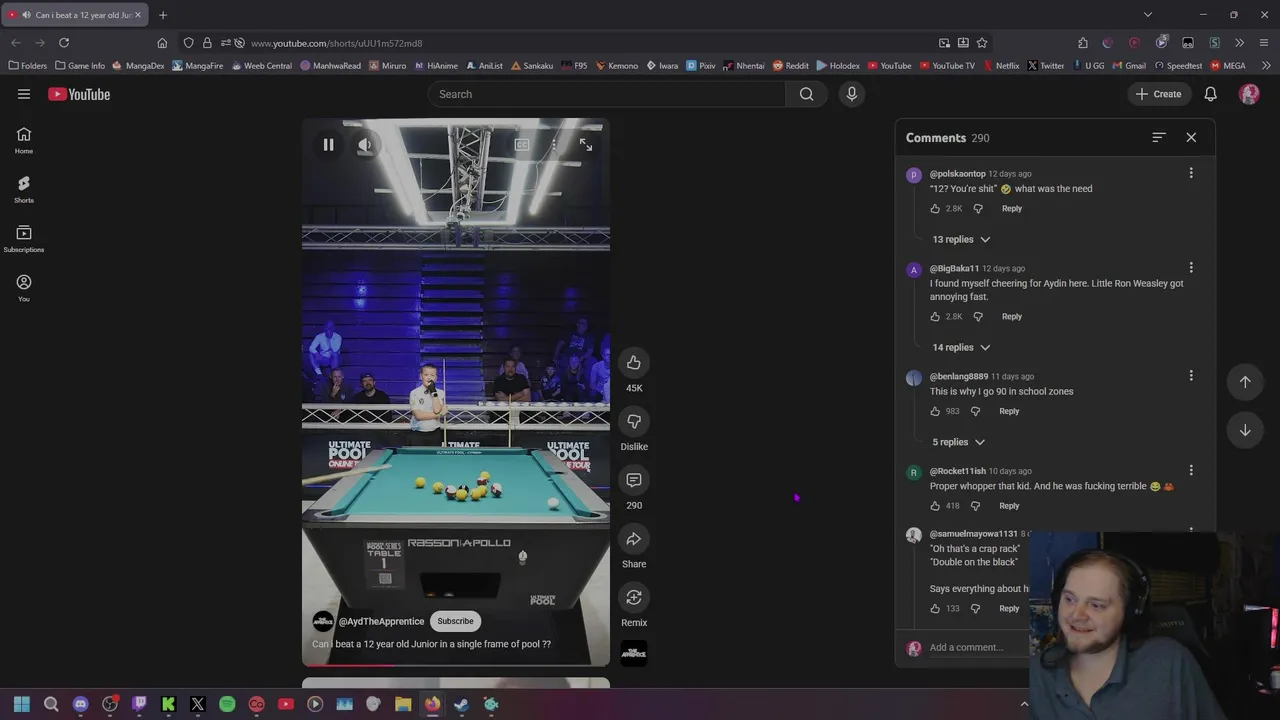Open the Short's more options menu

coord(554,145)
